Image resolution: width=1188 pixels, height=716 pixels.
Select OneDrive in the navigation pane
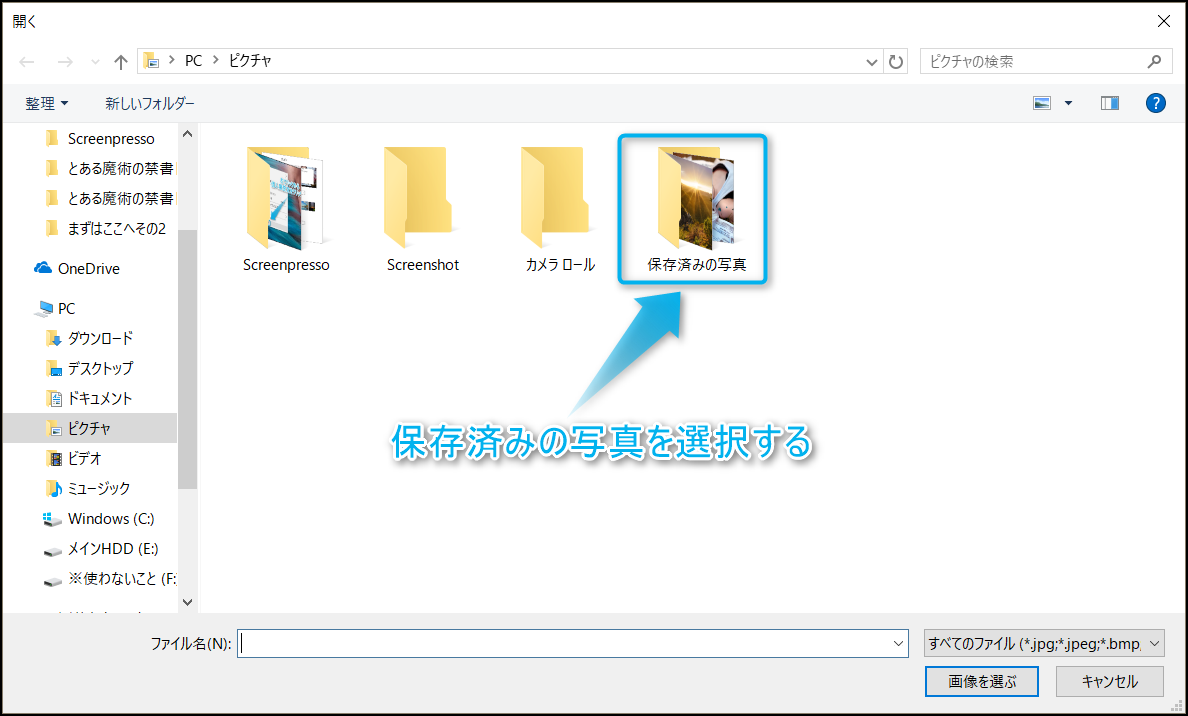pos(88,268)
